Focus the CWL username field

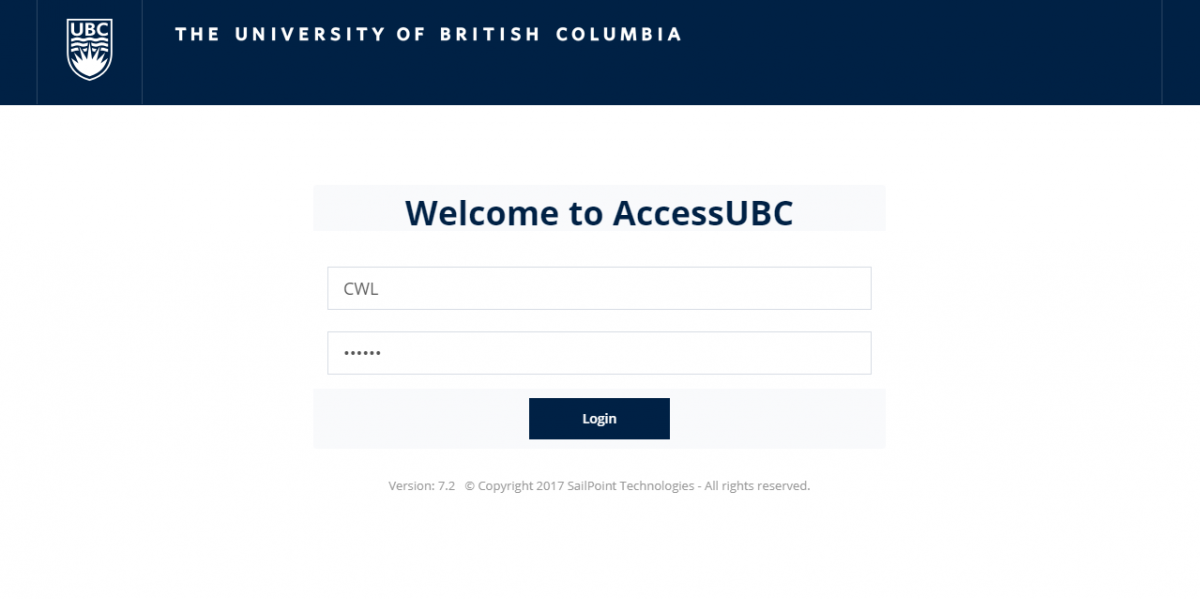[599, 288]
